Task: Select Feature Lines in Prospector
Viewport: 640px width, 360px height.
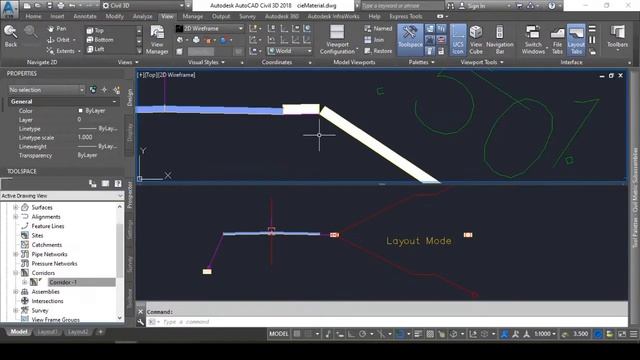Action: click(x=48, y=226)
